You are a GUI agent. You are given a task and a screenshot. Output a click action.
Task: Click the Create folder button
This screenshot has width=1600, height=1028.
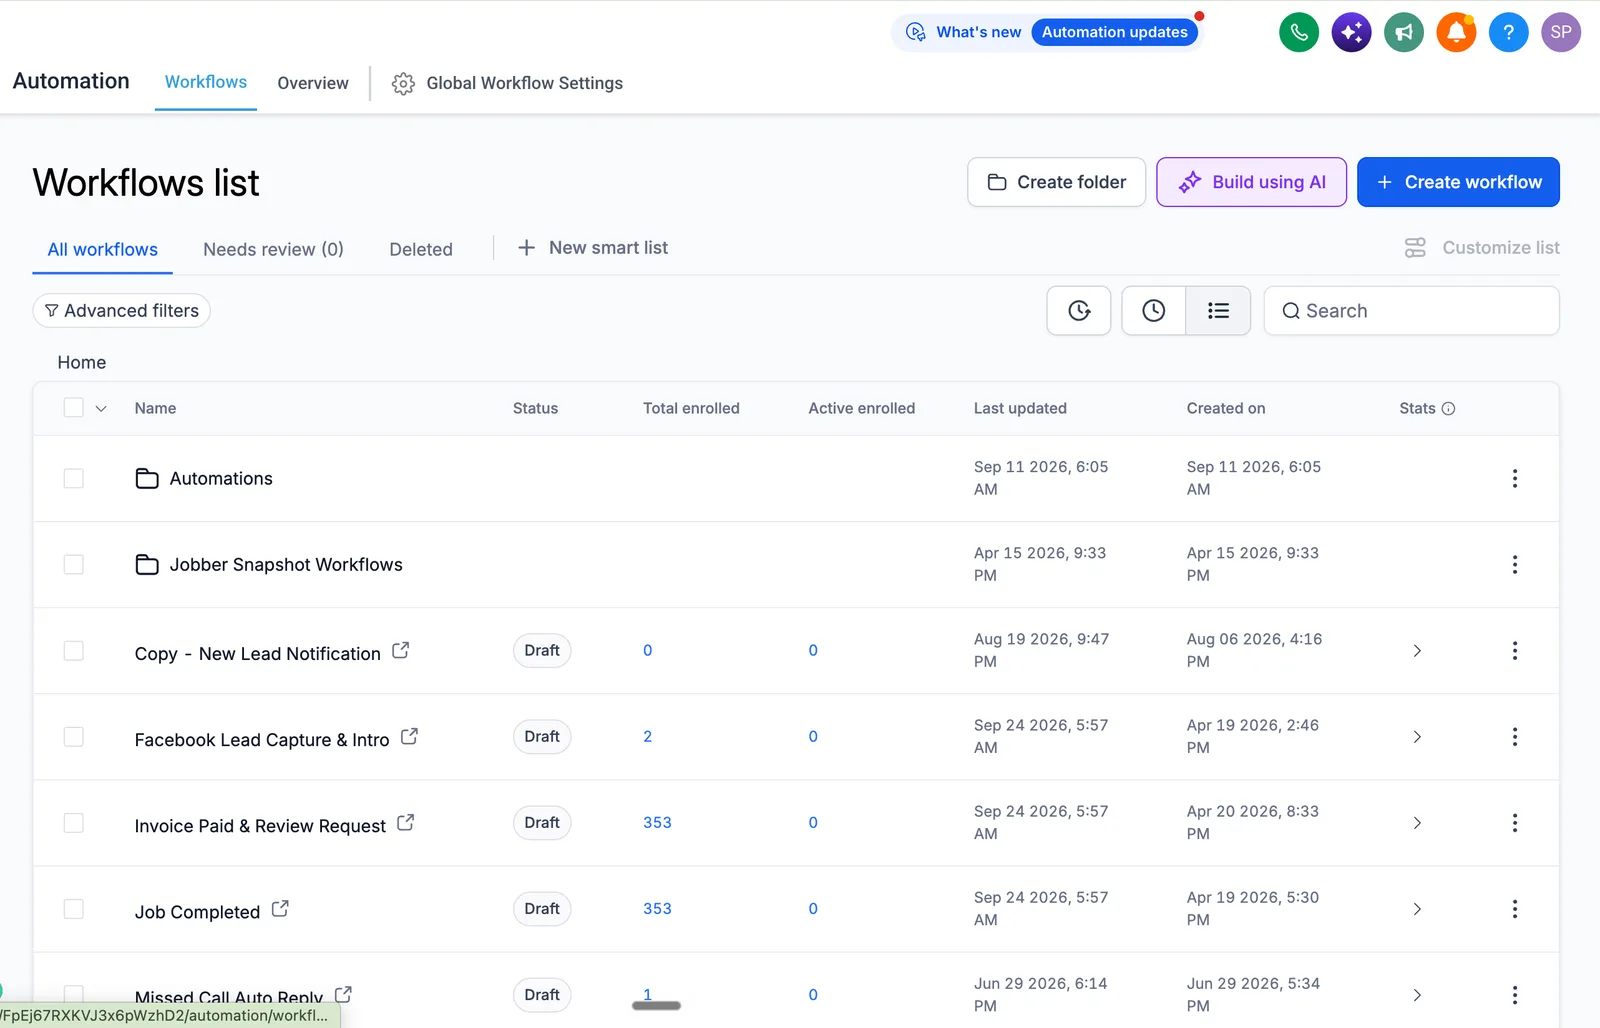(x=1056, y=182)
